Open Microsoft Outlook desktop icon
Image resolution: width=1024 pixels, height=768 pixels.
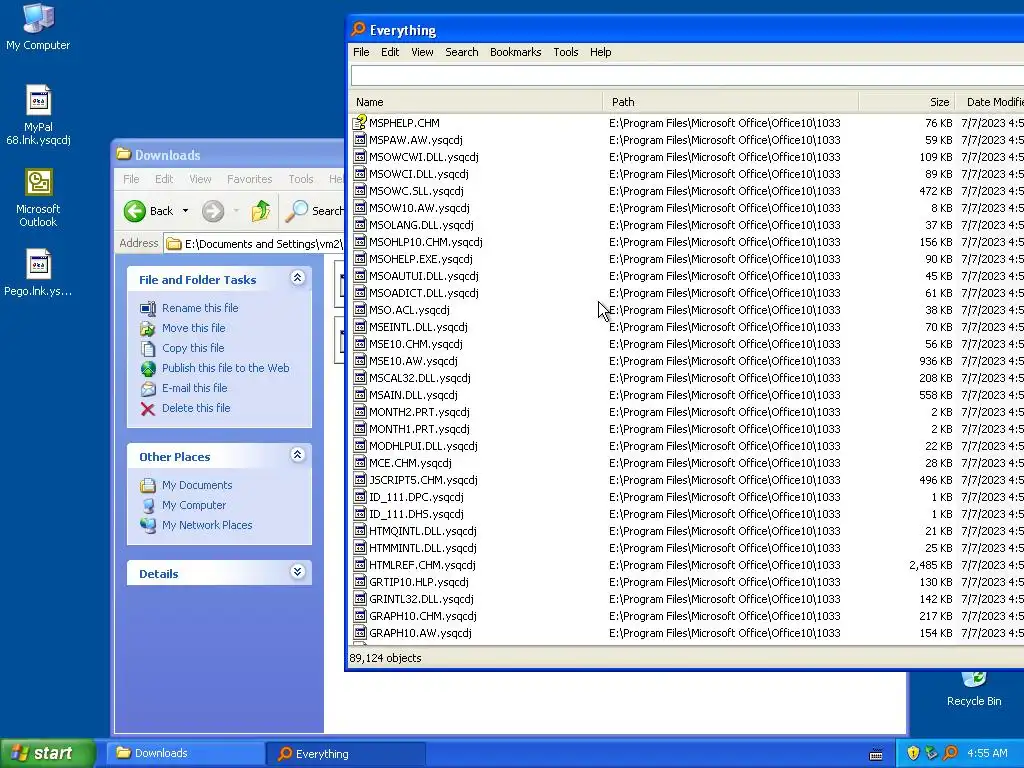[38, 198]
